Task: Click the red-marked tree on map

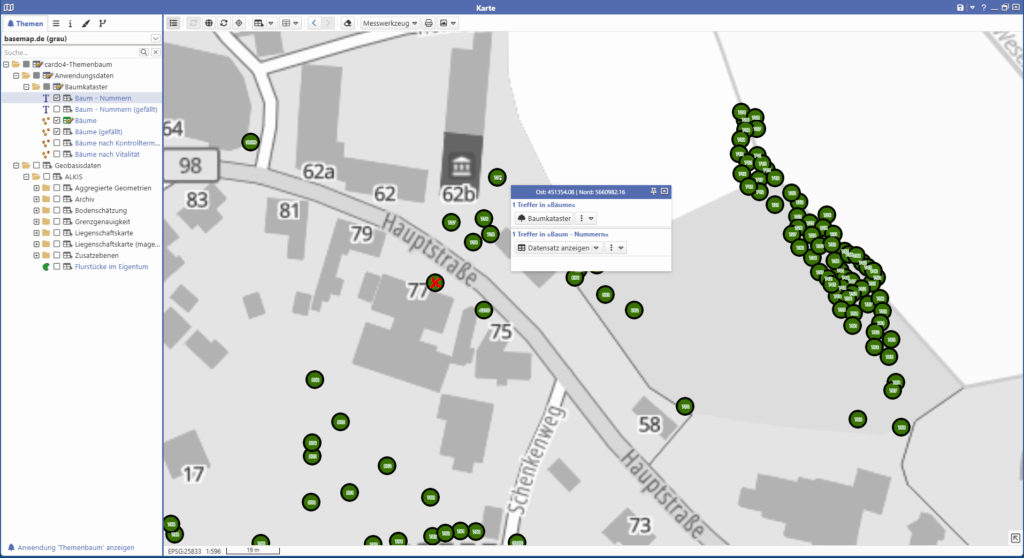Action: click(435, 283)
